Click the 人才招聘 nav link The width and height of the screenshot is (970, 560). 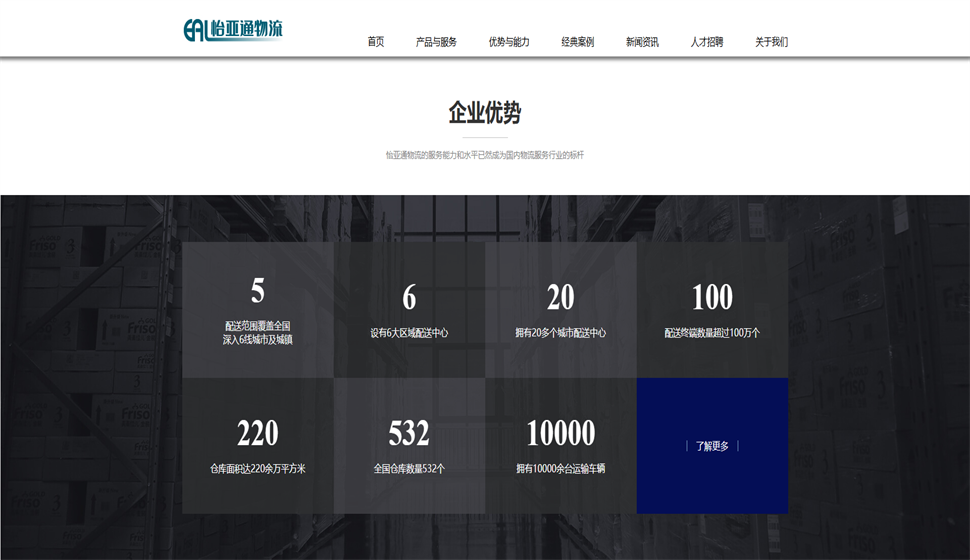click(x=706, y=42)
